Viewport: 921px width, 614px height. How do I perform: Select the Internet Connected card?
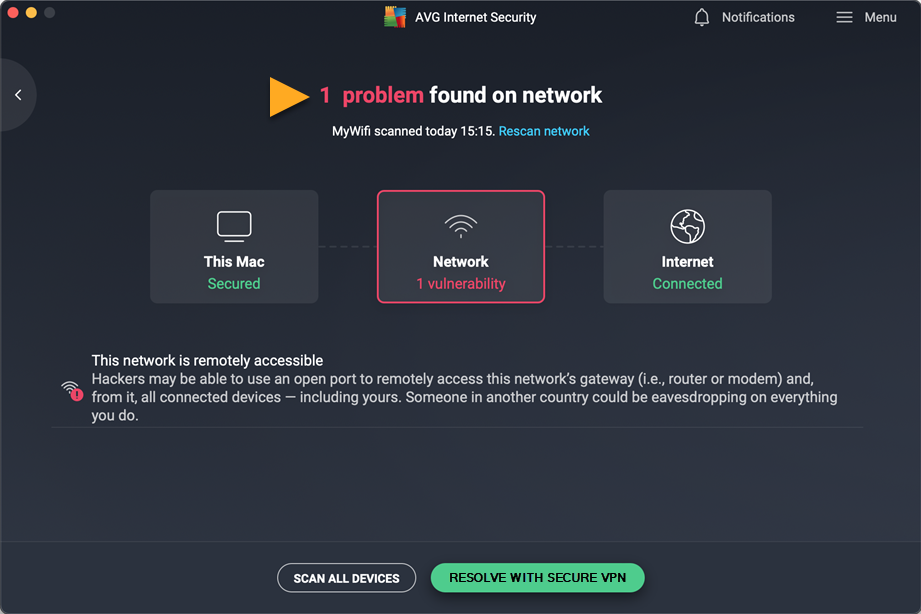point(687,247)
